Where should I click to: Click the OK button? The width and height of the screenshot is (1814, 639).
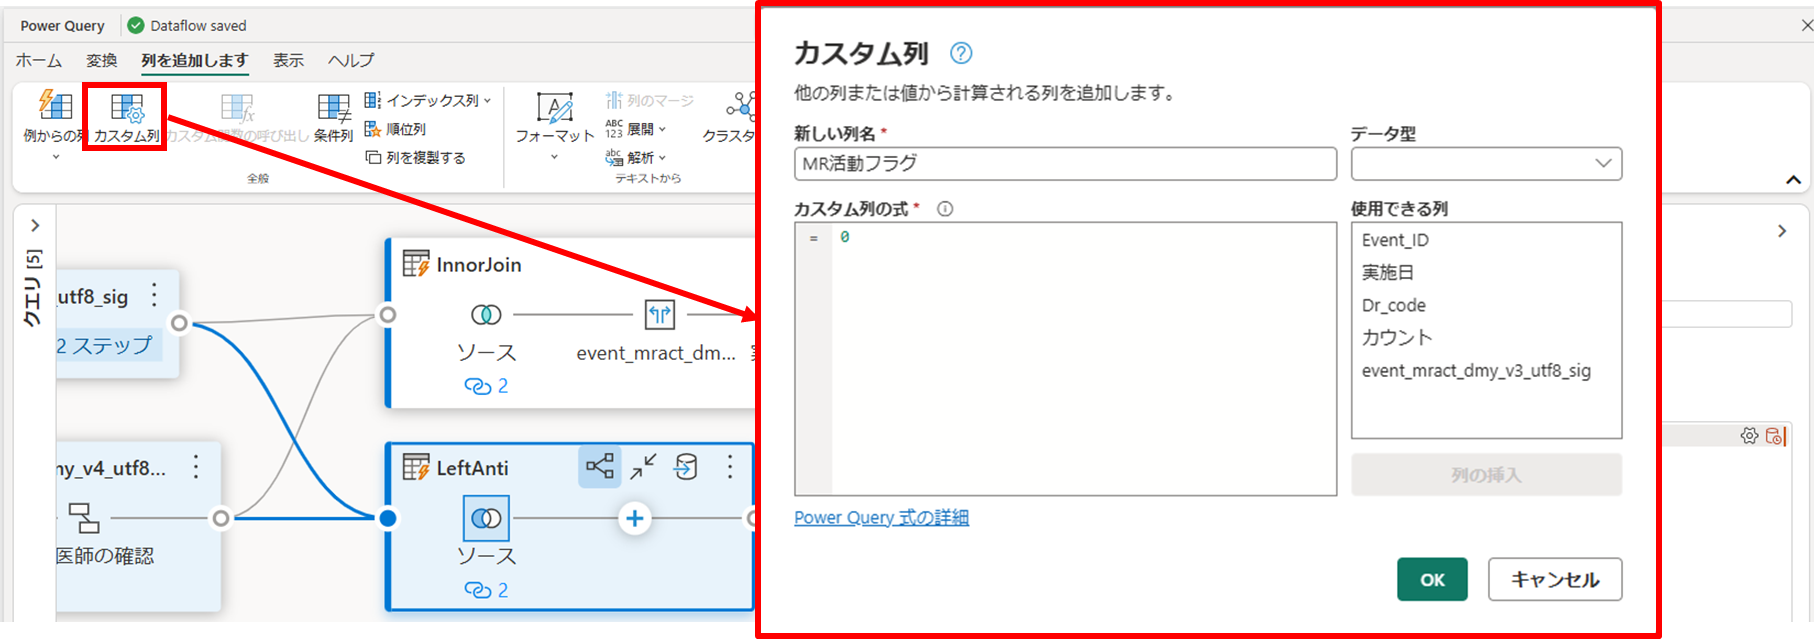point(1432,579)
